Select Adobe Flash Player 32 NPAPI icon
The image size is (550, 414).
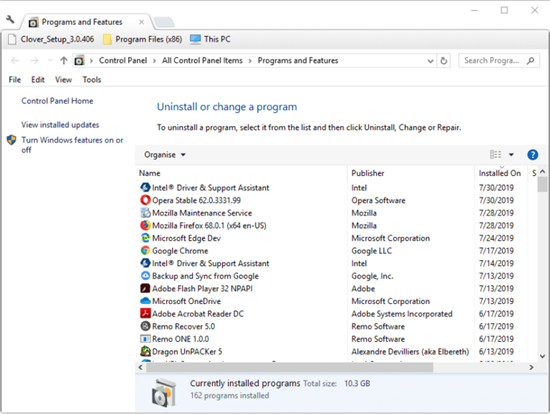[x=145, y=288]
